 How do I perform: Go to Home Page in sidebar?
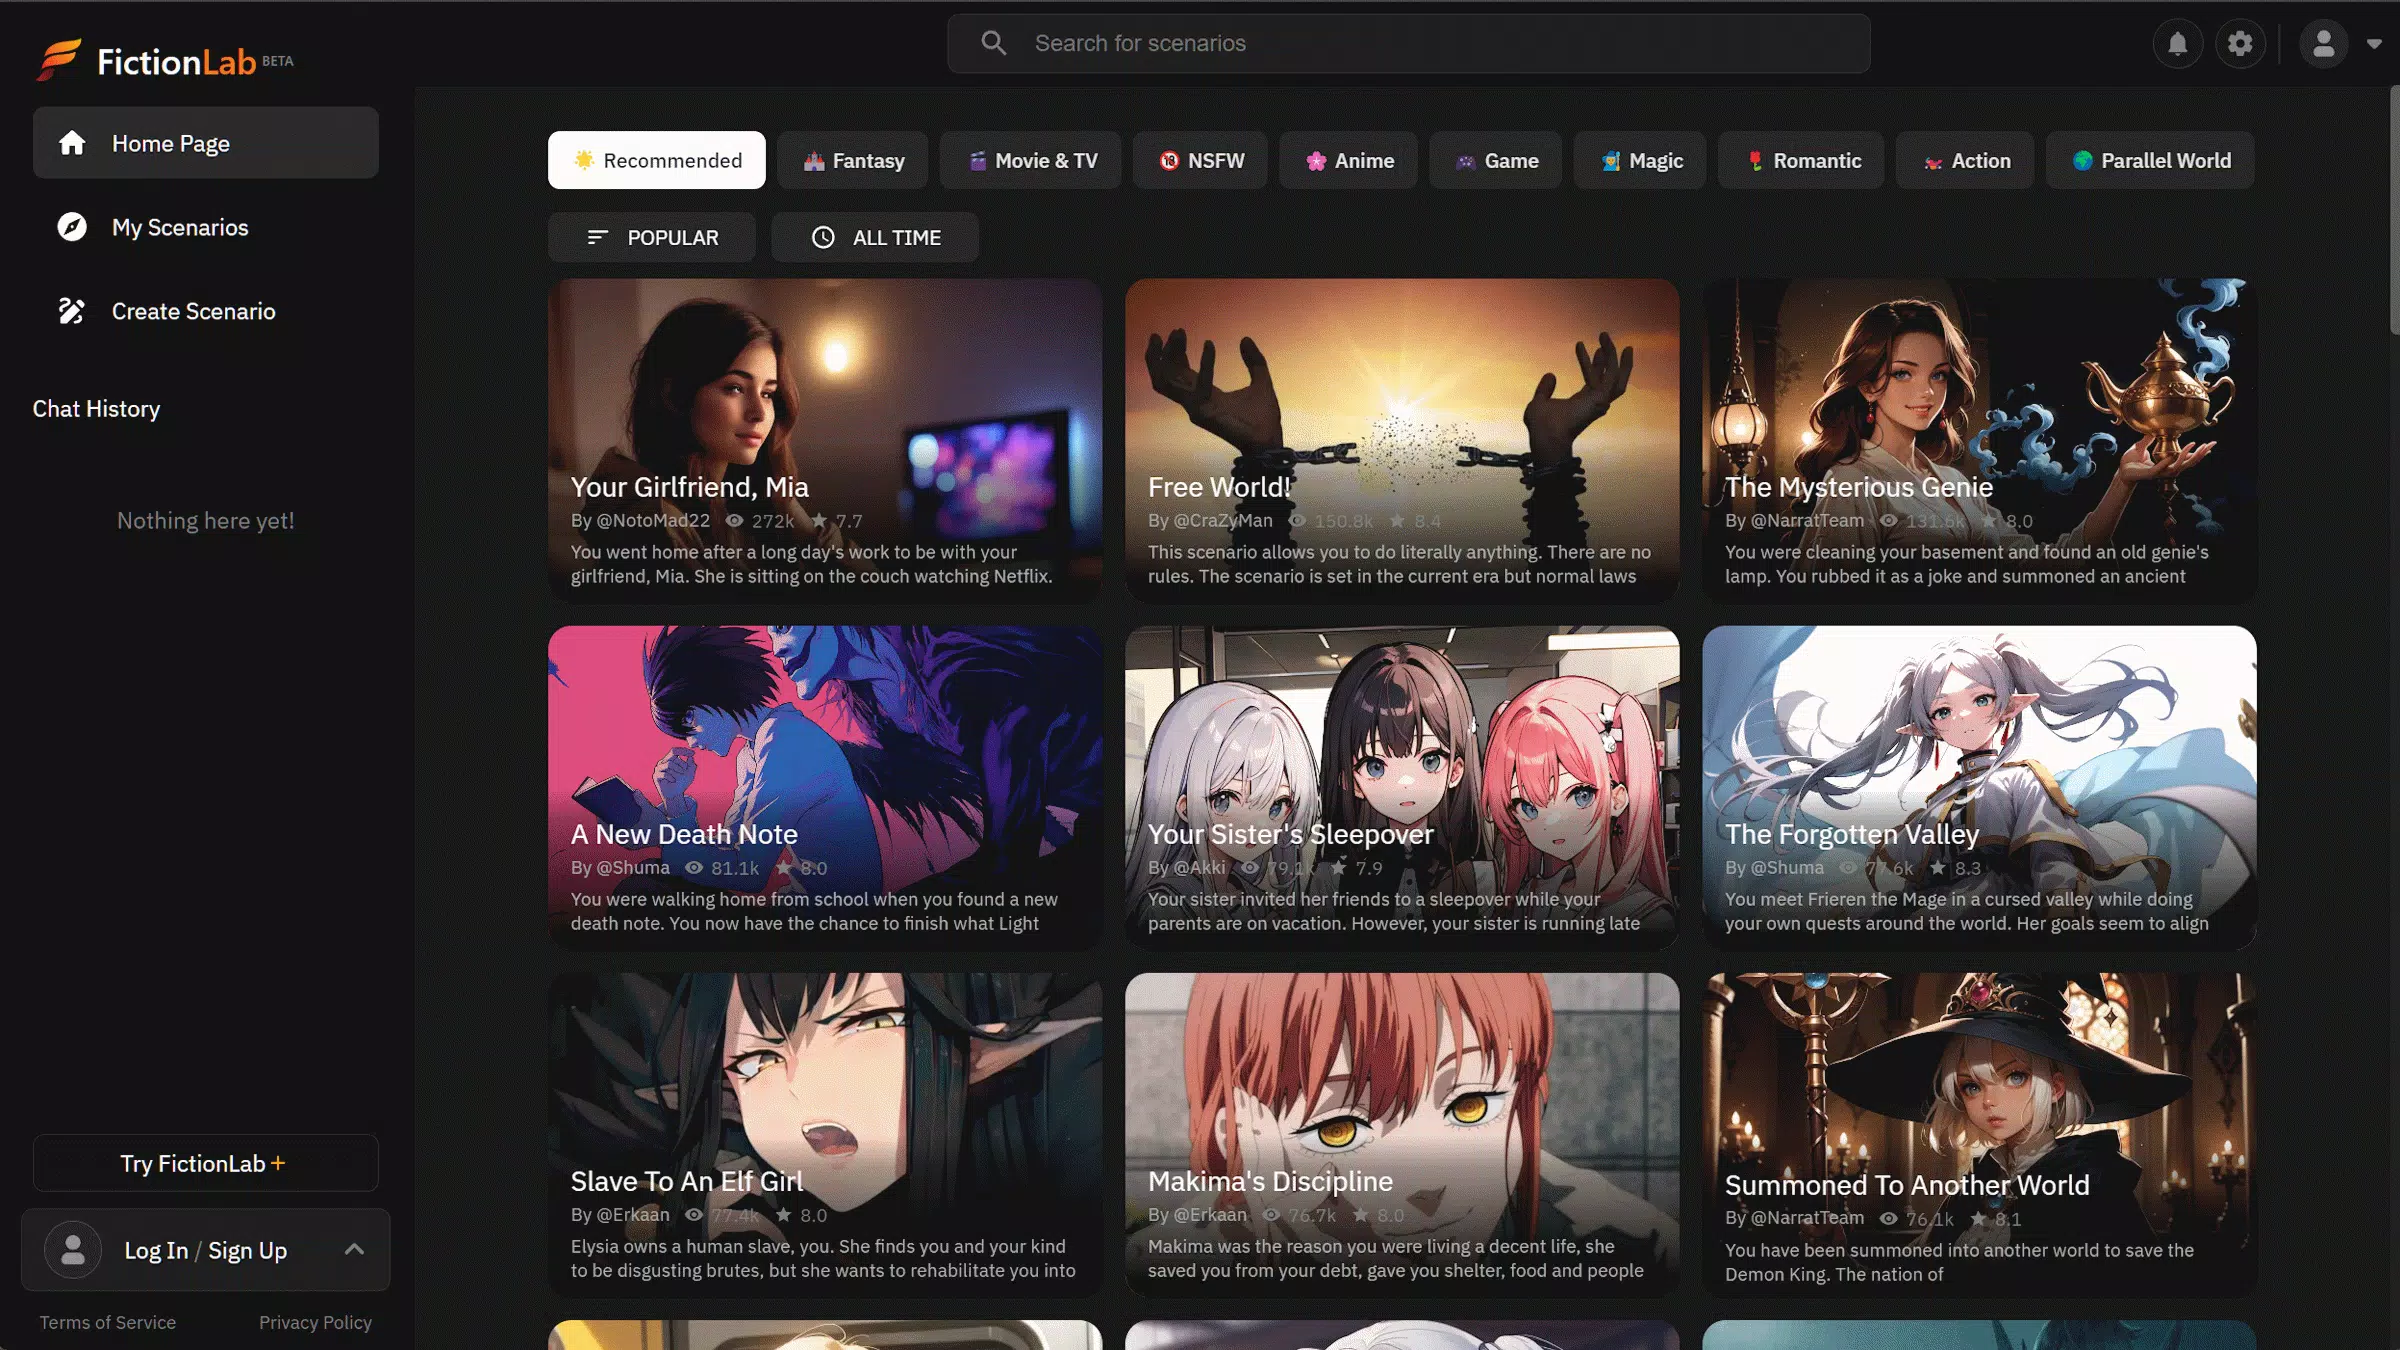205,143
